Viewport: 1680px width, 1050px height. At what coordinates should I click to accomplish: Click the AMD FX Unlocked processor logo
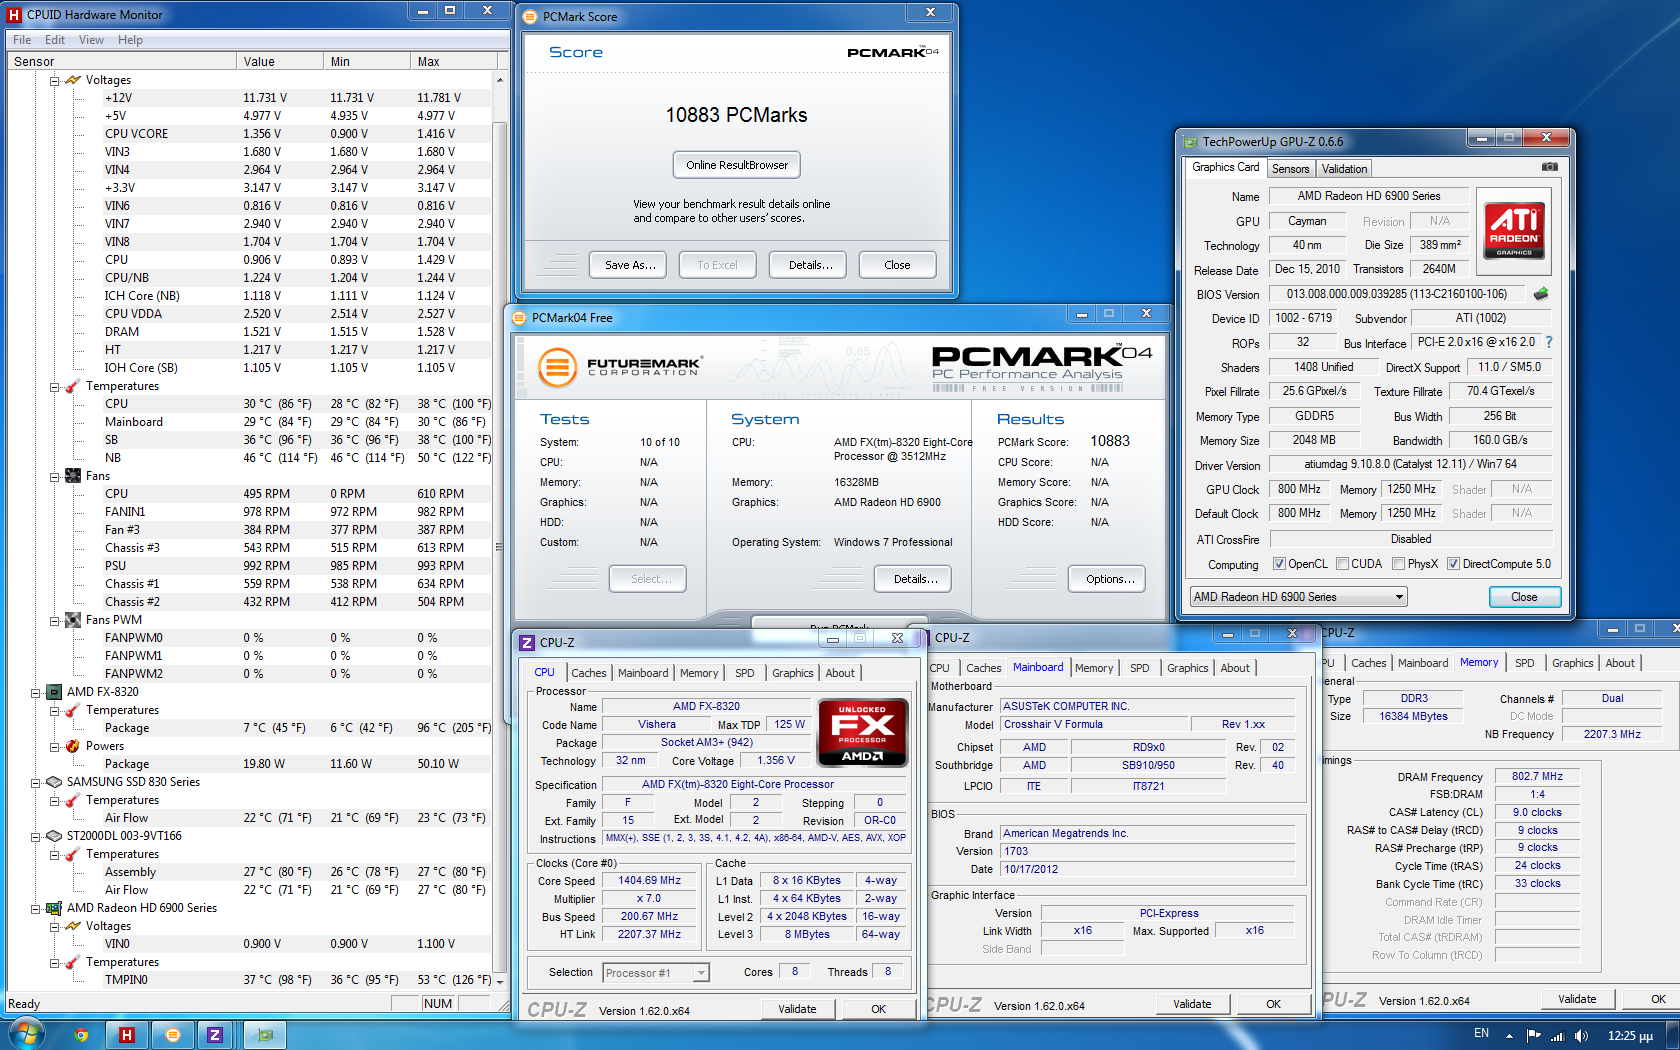[862, 733]
